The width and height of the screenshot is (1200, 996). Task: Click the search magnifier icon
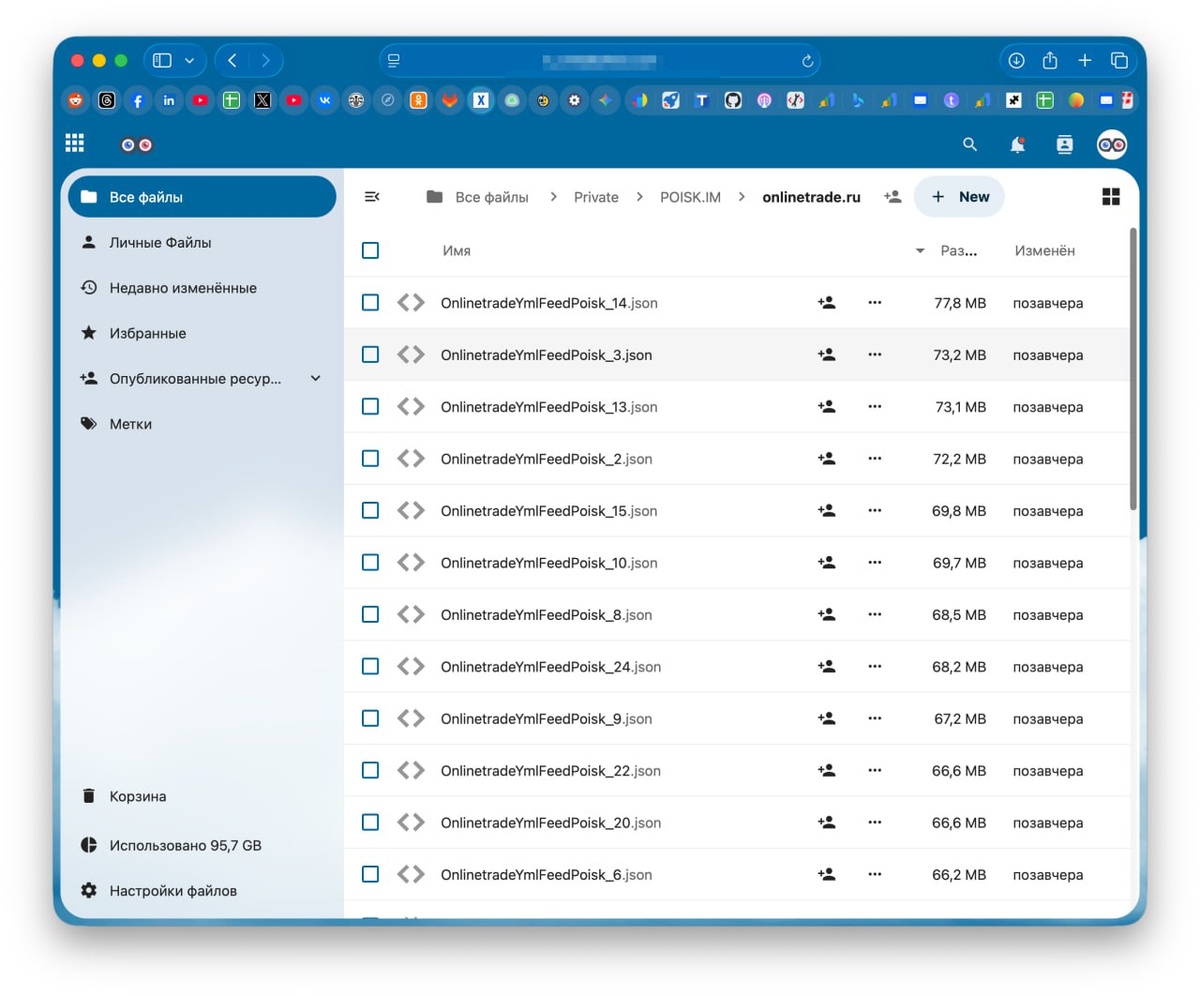(x=969, y=144)
